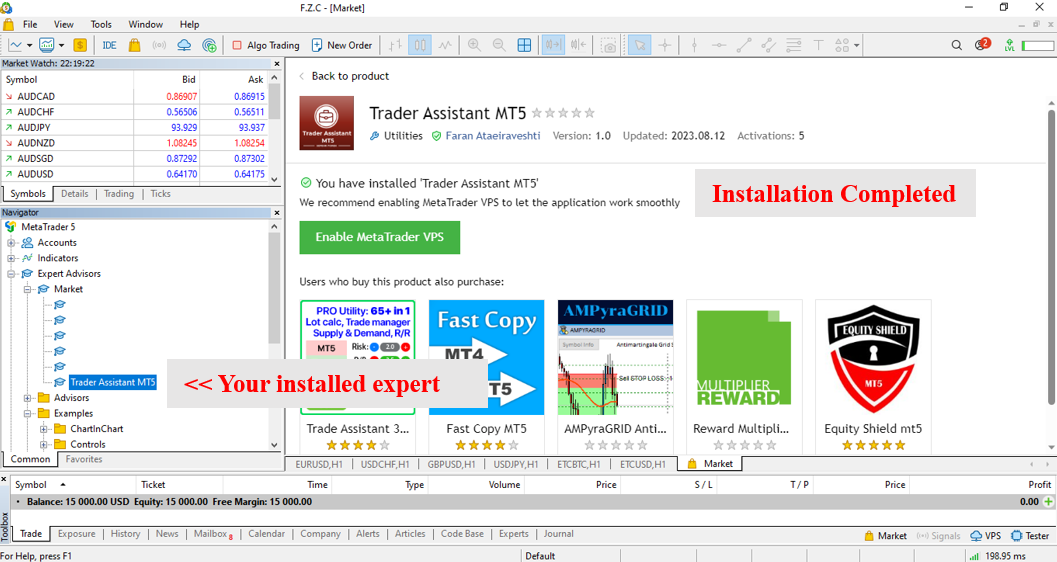Click the green LVL indicator icon
The width and height of the screenshot is (1057, 562).
(1009, 45)
